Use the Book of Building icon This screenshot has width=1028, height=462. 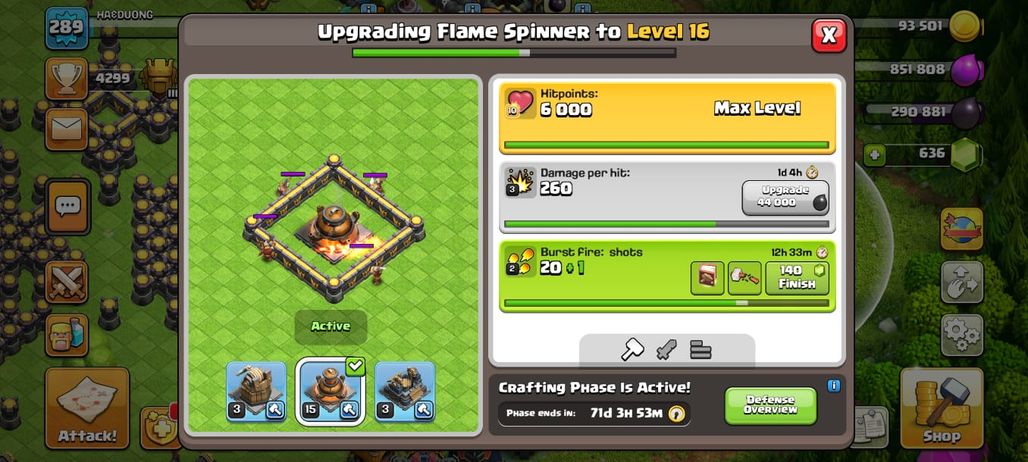[x=707, y=278]
